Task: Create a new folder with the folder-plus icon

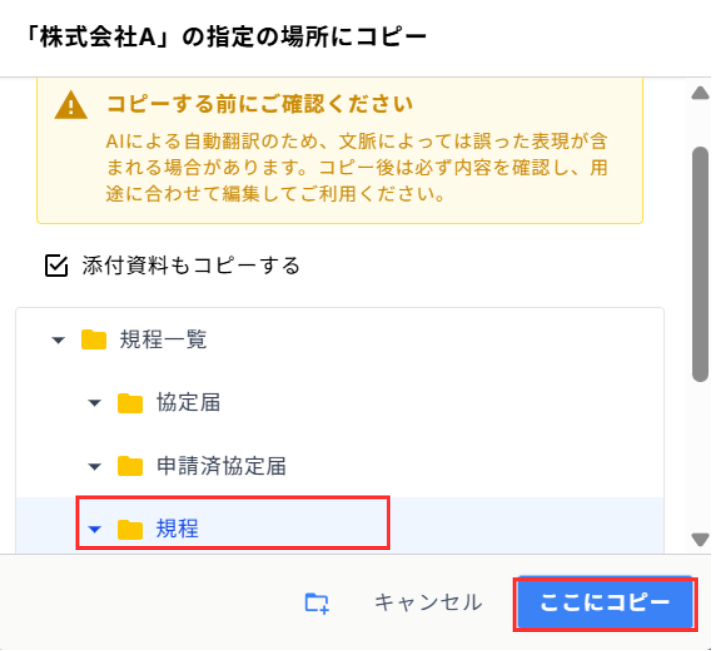Action: coord(317,602)
